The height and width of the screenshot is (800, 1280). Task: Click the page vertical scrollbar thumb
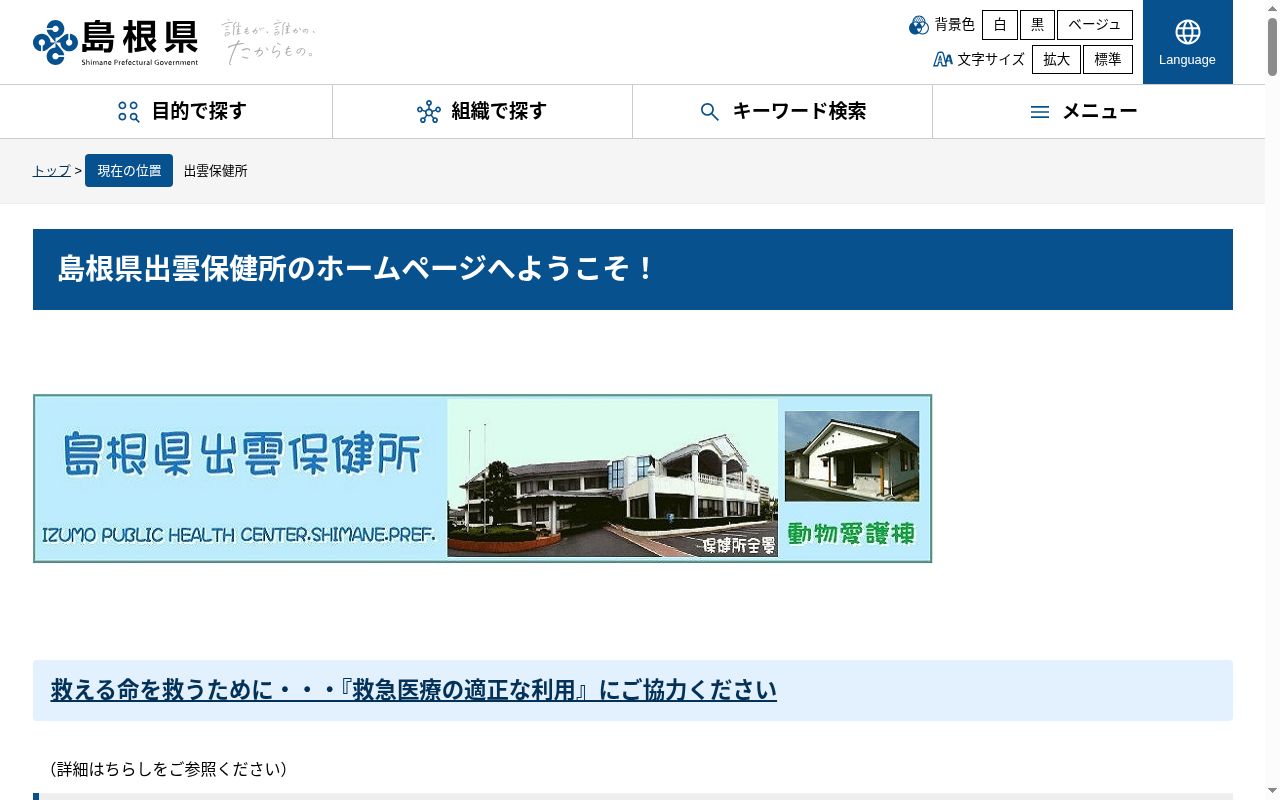[x=1272, y=47]
